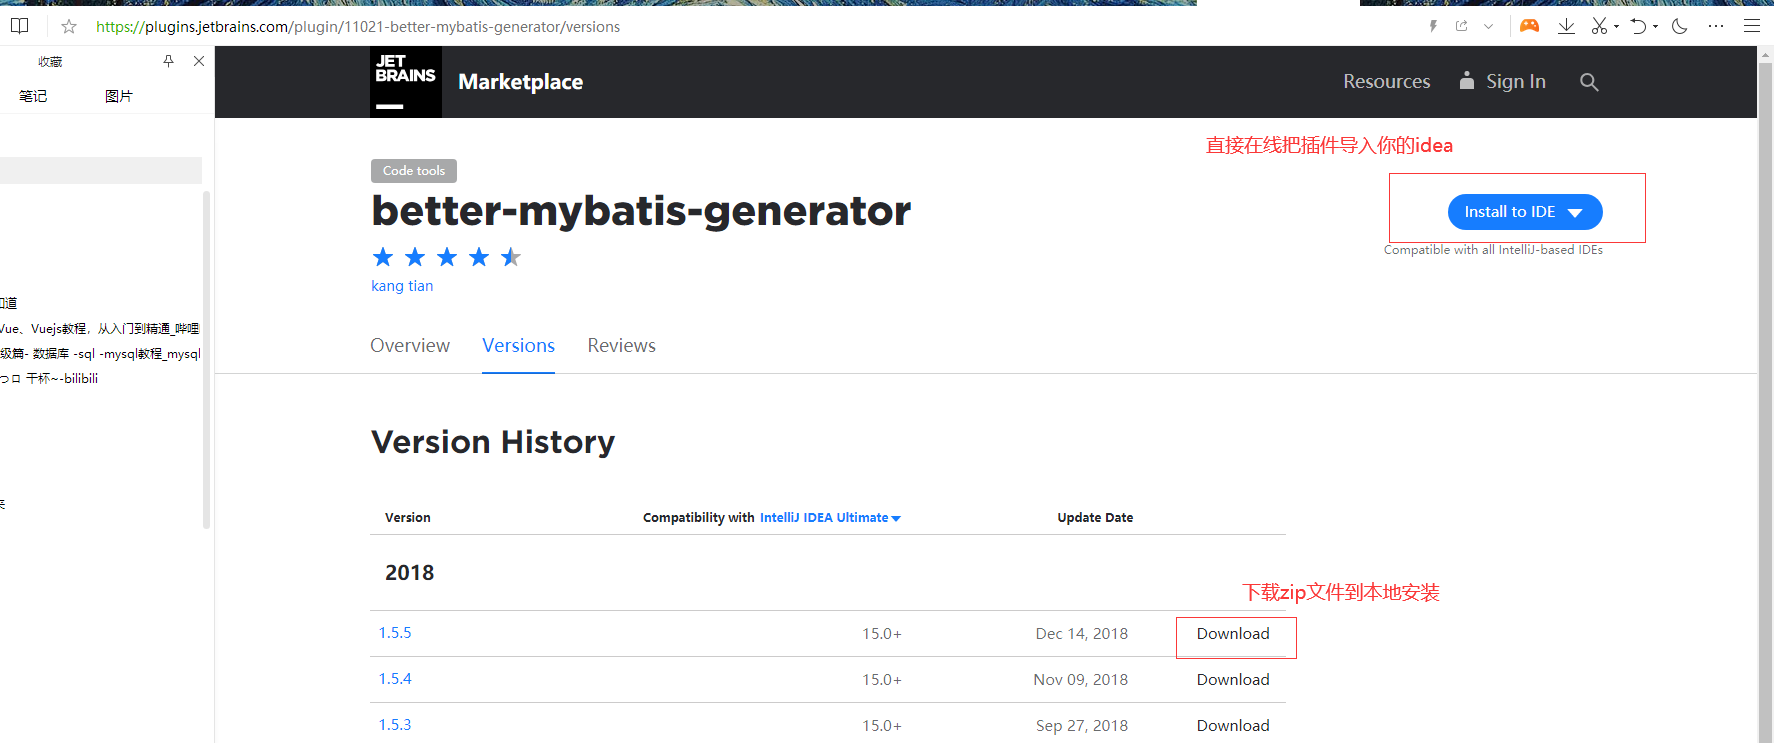
Task: Download version 1.5.5
Action: [1233, 634]
